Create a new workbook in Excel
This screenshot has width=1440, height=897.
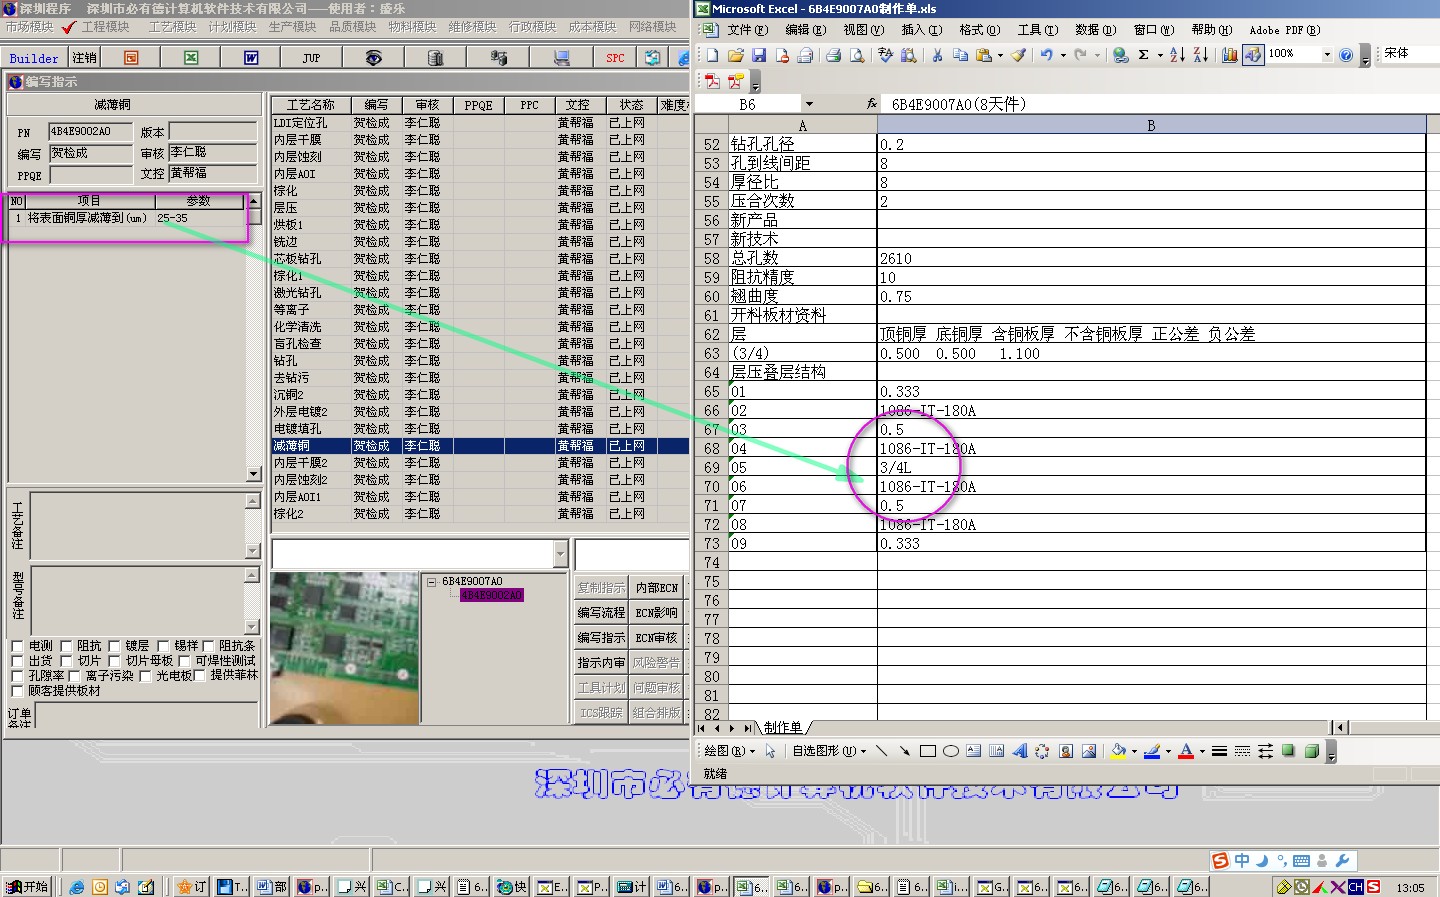712,55
